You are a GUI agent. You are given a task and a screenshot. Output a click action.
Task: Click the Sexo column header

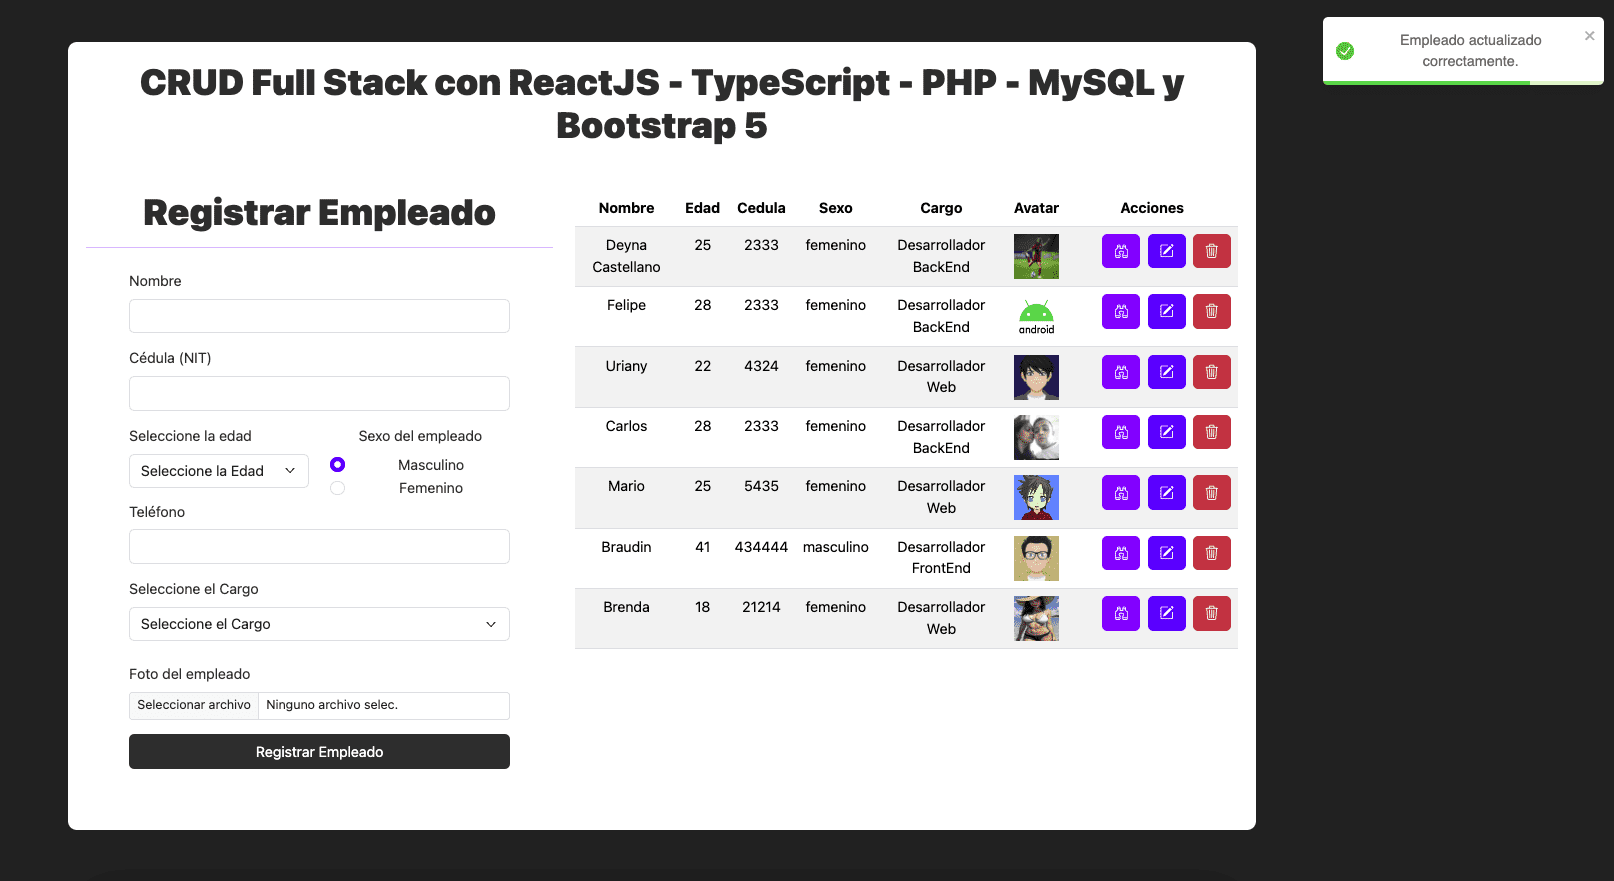(x=836, y=208)
